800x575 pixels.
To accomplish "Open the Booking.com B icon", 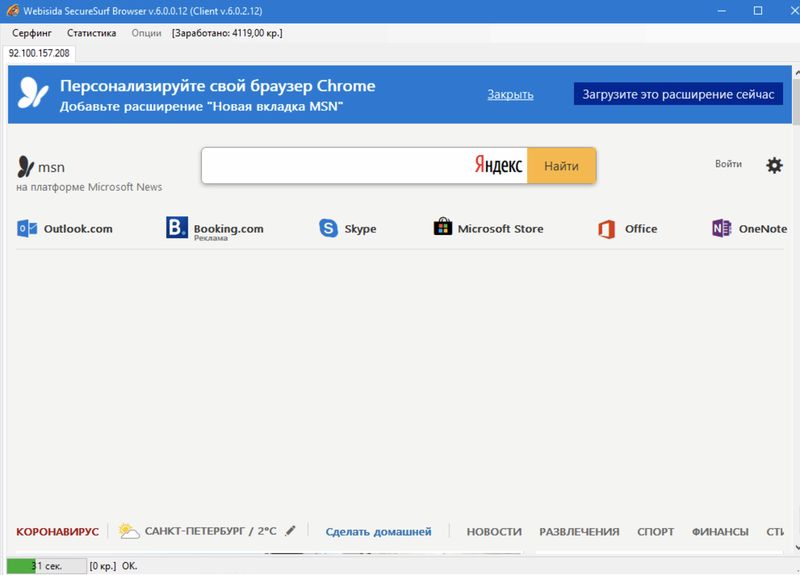I will [177, 229].
